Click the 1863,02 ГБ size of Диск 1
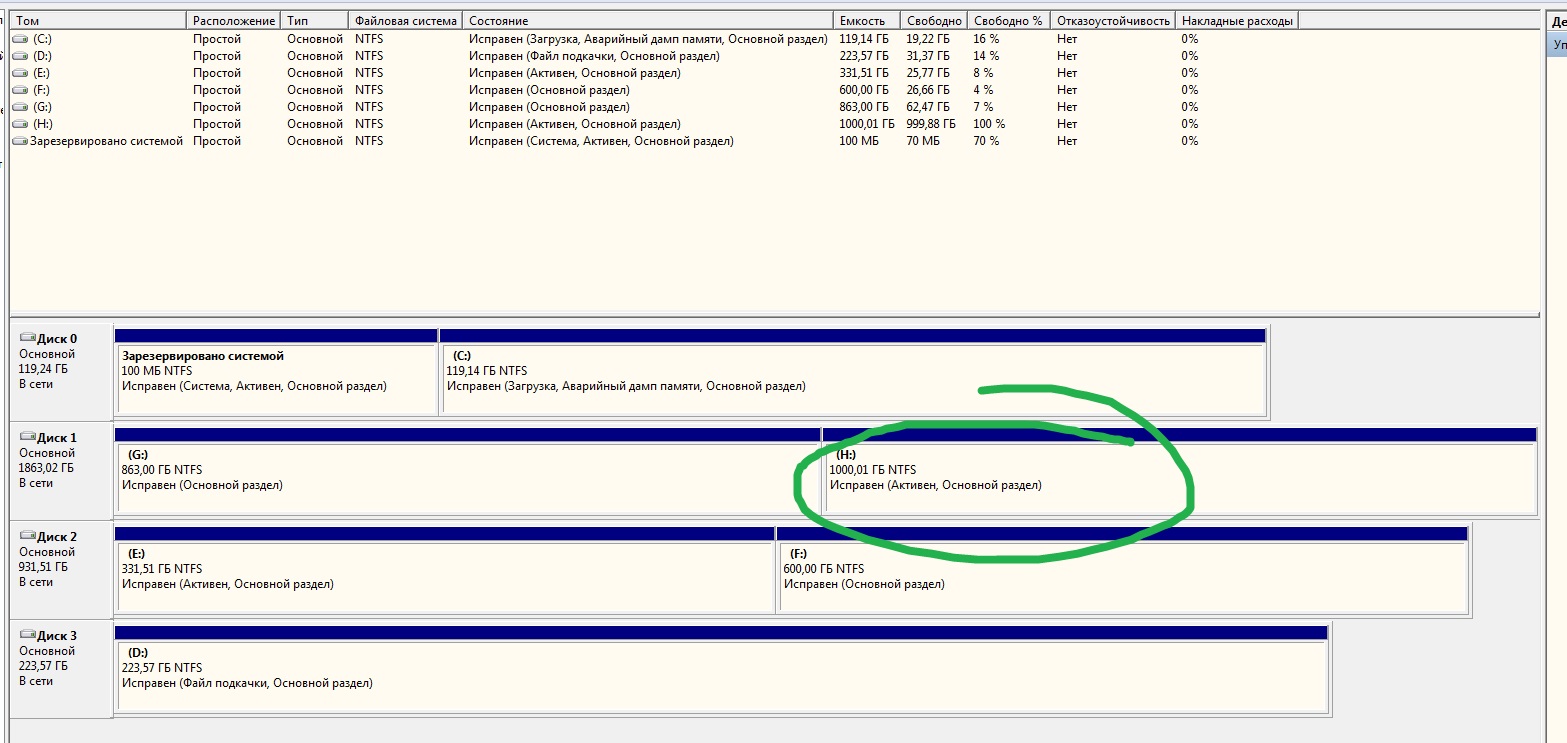The image size is (1567, 743). coord(47,468)
